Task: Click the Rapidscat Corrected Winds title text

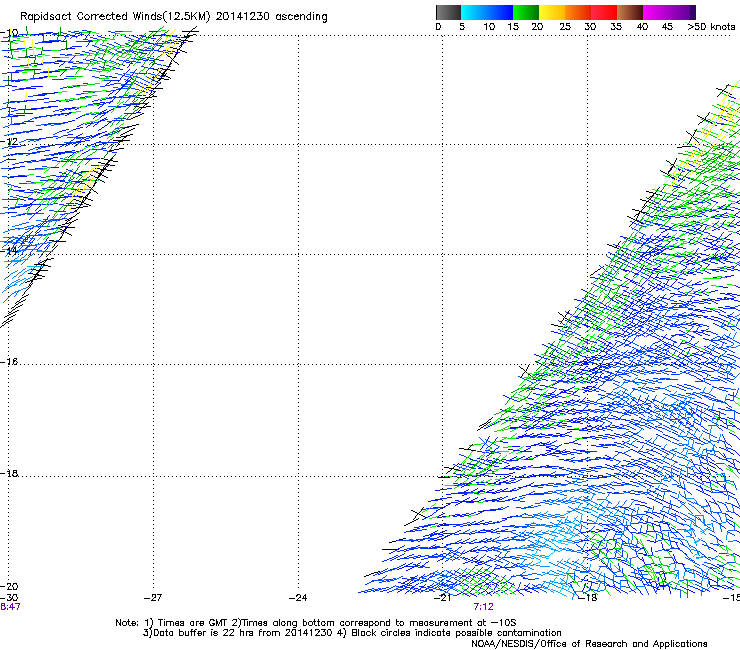Action: pos(174,16)
